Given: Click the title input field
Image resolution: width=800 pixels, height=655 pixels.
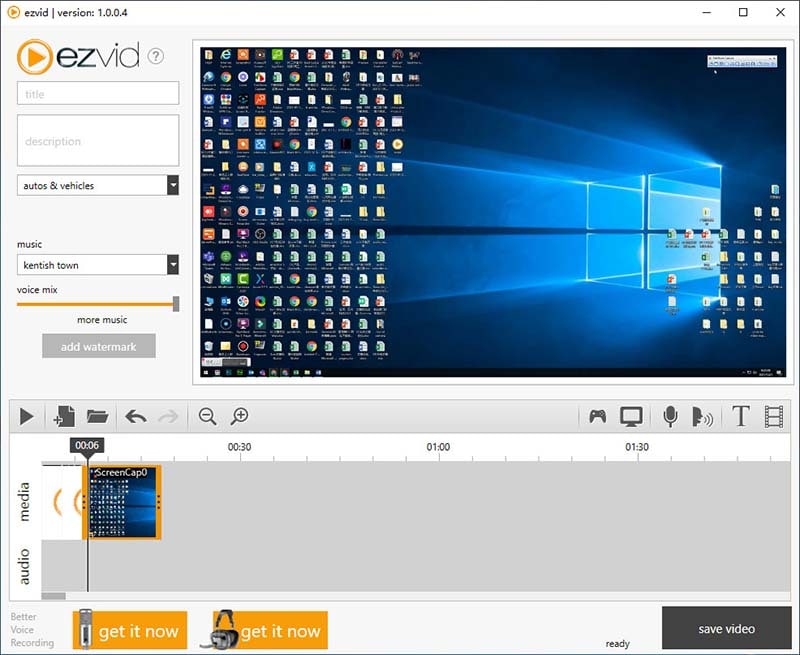Looking at the screenshot, I should point(98,94).
